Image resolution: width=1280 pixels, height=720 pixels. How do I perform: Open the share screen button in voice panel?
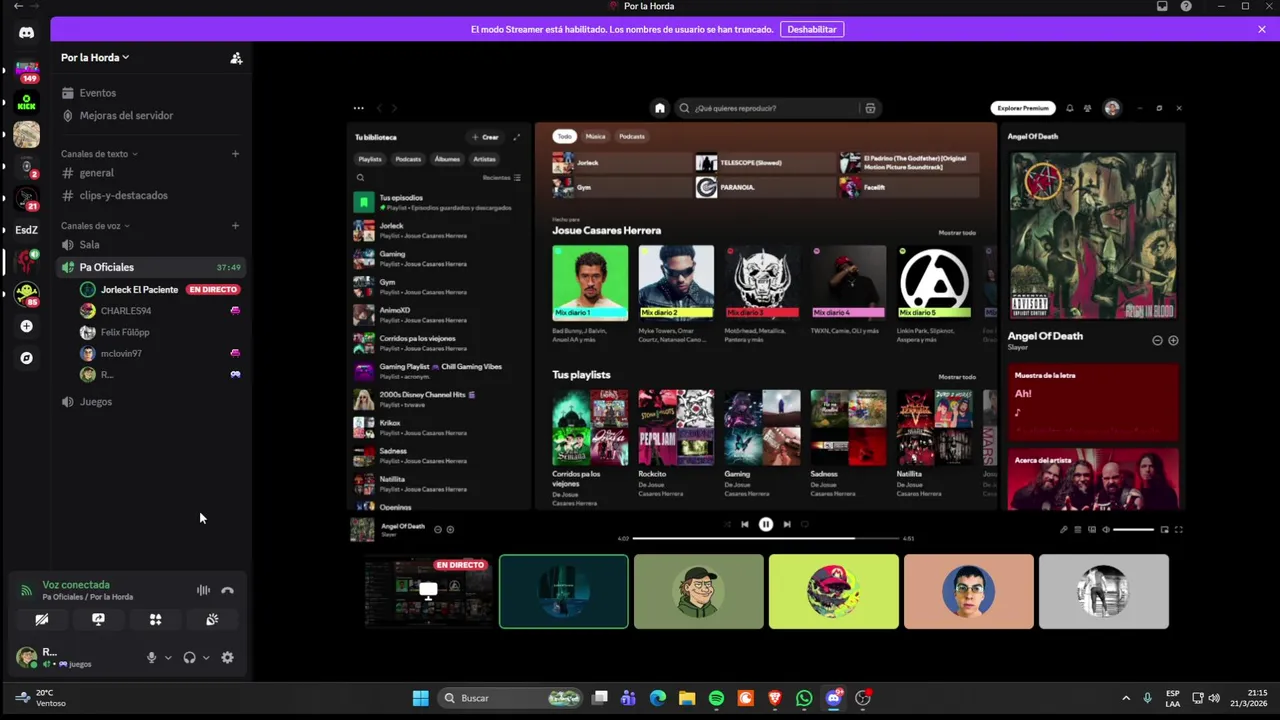(98, 619)
